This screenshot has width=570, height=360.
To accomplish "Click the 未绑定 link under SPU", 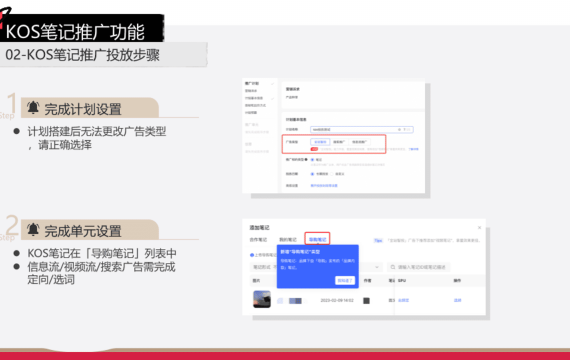I will (404, 300).
